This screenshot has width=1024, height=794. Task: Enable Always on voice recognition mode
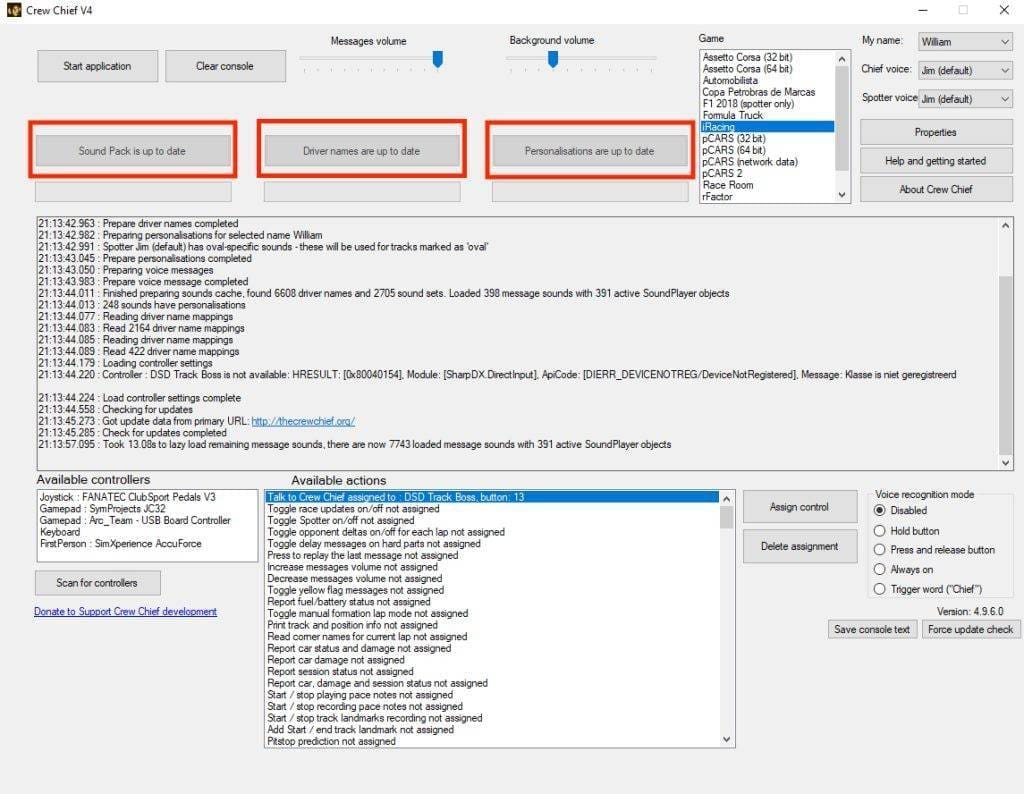[880, 570]
